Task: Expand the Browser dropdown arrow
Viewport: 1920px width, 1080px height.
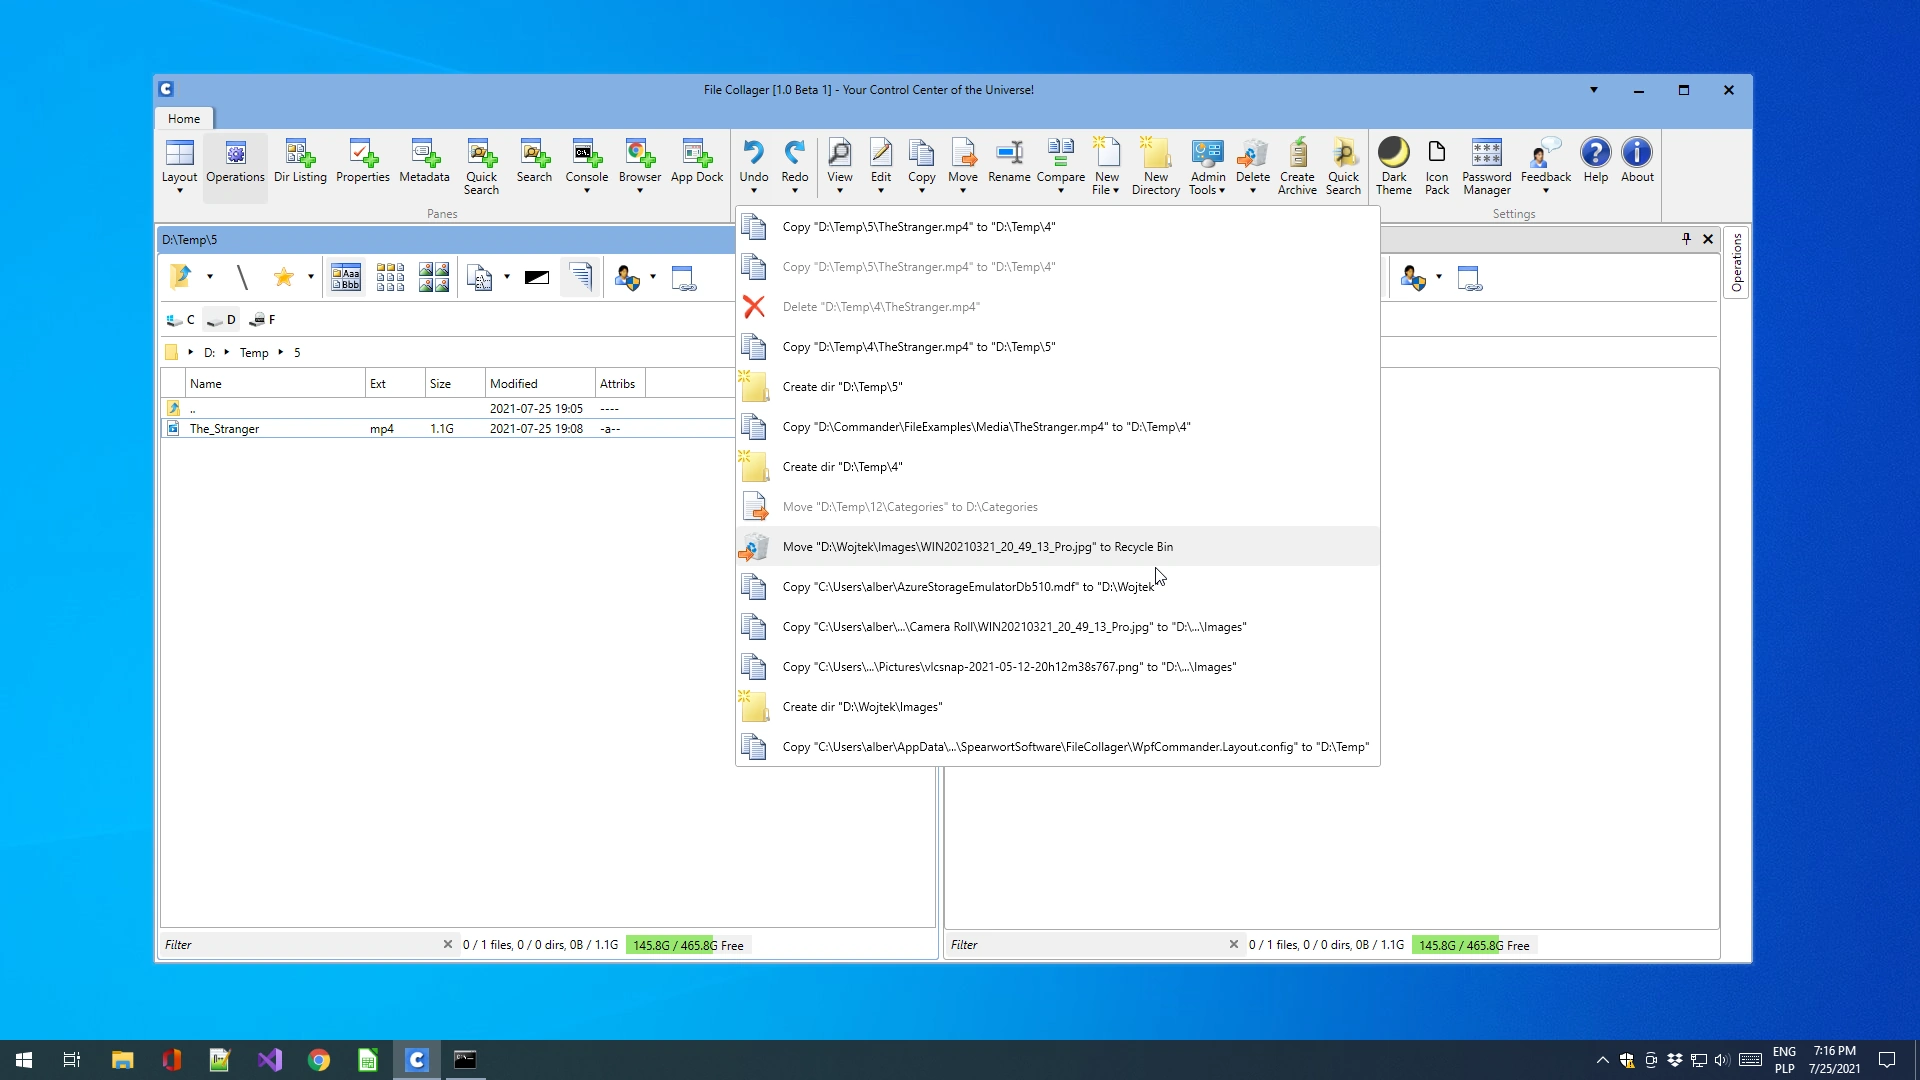Action: pos(639,190)
